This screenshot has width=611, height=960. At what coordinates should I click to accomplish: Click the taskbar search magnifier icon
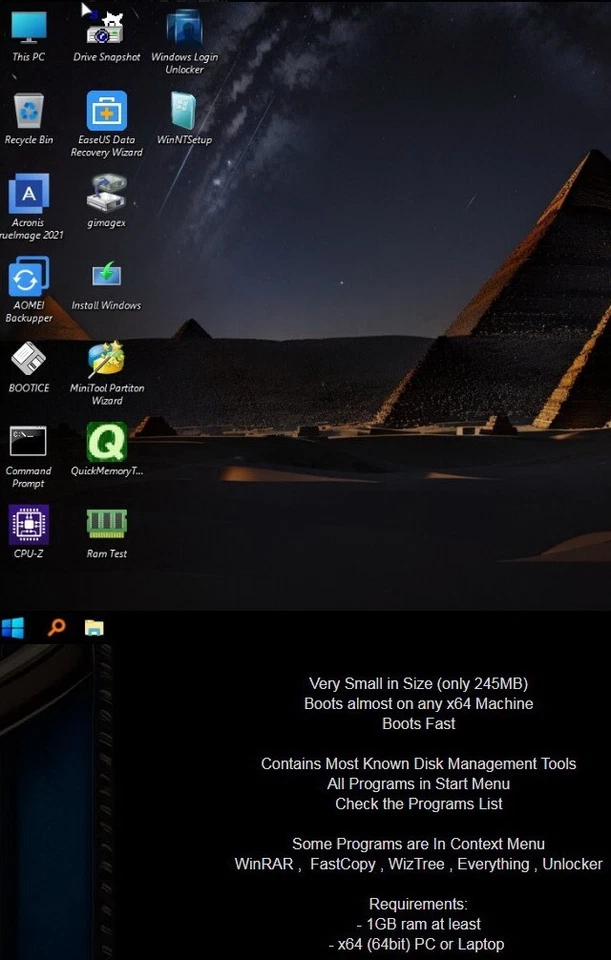(x=56, y=628)
